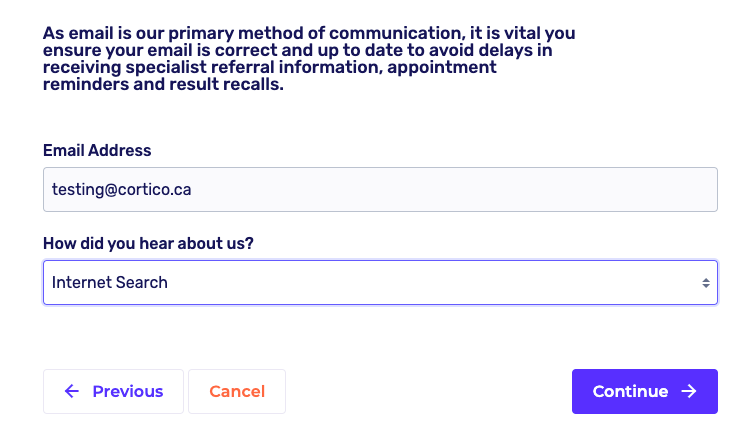Click the testing@cortico.ca email text
The height and width of the screenshot is (422, 753).
coord(121,189)
